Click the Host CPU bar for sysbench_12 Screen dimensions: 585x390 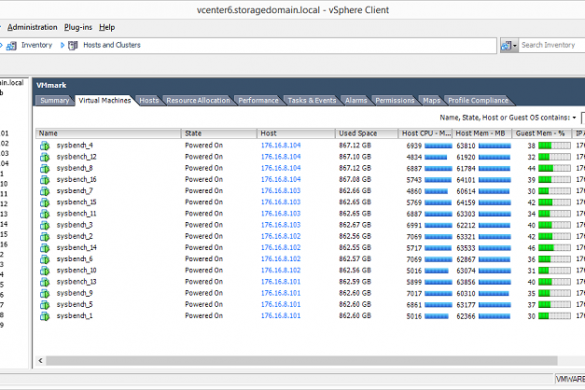[x=436, y=157]
